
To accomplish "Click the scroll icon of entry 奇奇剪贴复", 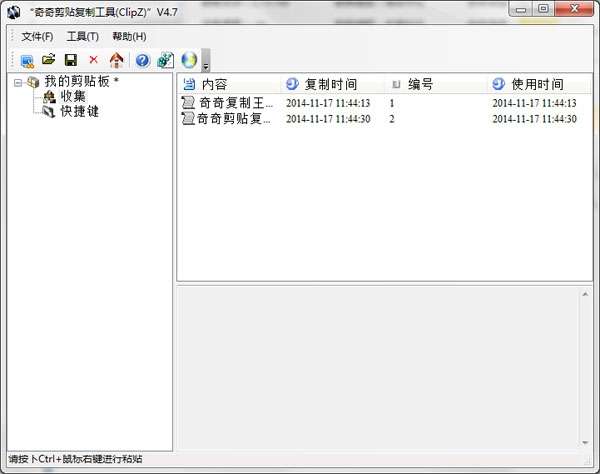I will (x=188, y=118).
